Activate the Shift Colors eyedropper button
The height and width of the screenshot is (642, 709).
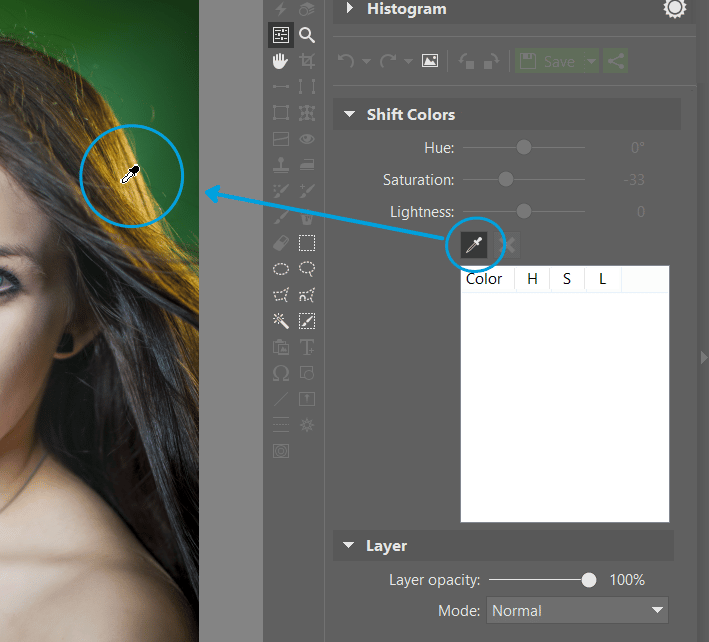pos(474,245)
